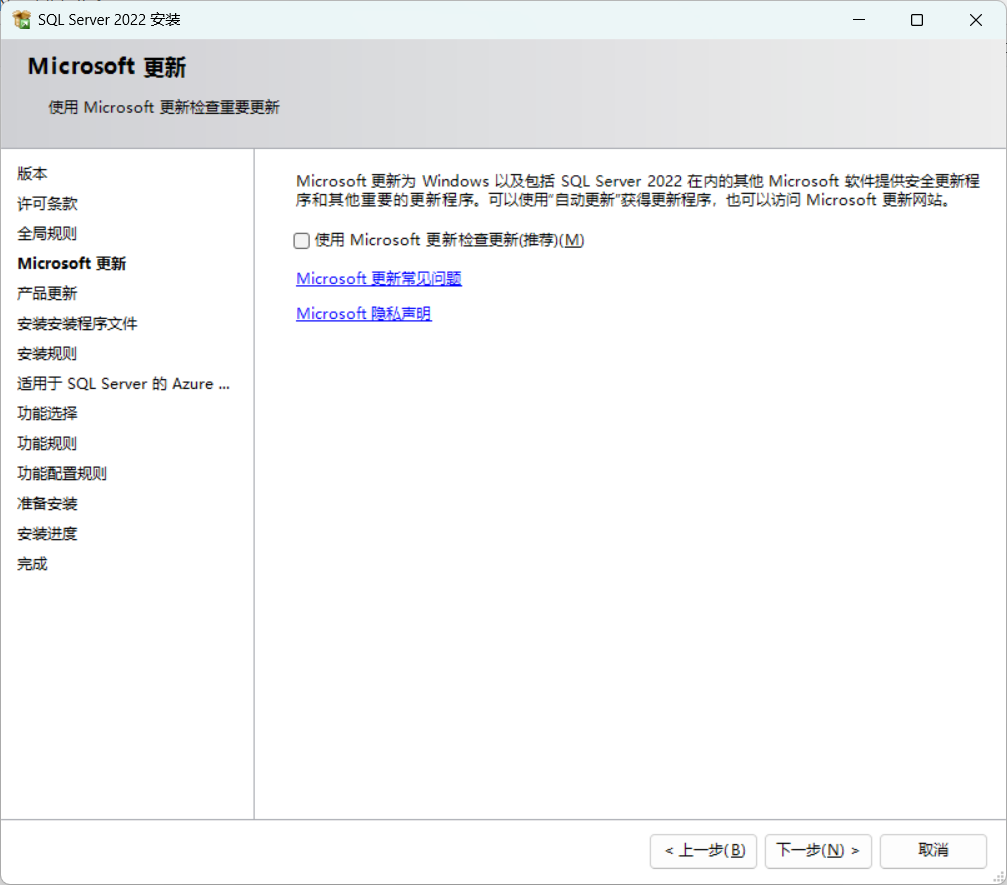Enable the "使用 Microsoft 更新检查更新" checkbox
The image size is (1007, 885).
pos(301,240)
